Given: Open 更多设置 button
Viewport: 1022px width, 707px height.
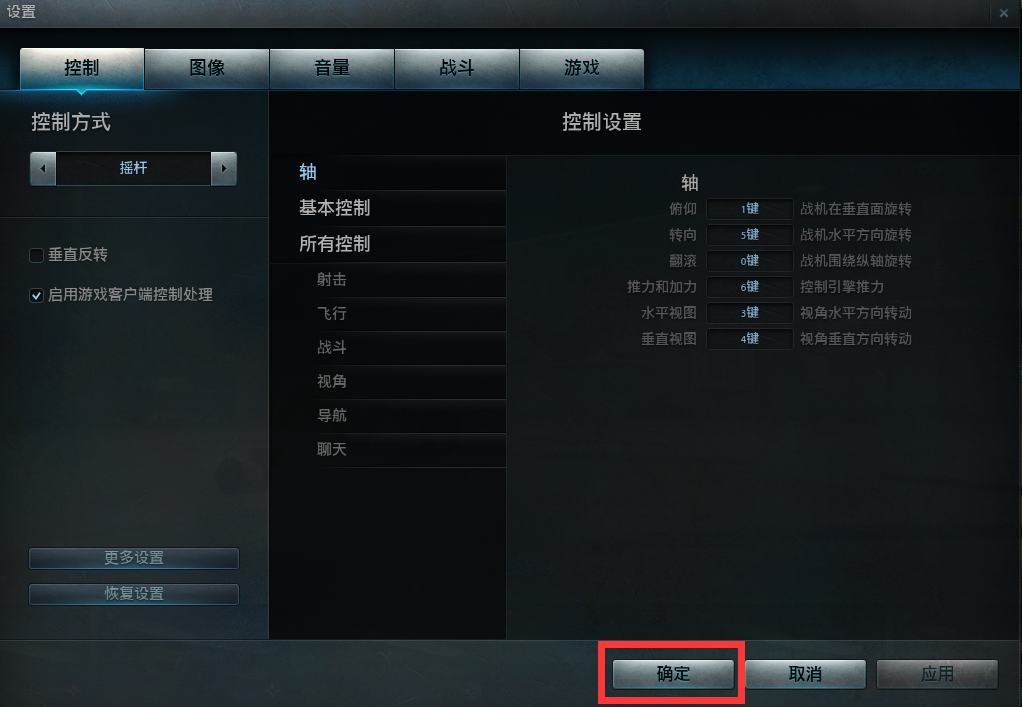Looking at the screenshot, I should (134, 558).
